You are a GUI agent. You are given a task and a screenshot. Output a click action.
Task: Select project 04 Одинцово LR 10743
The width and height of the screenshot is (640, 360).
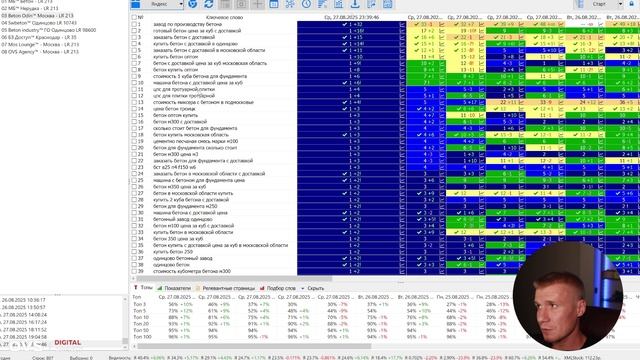(x=39, y=23)
